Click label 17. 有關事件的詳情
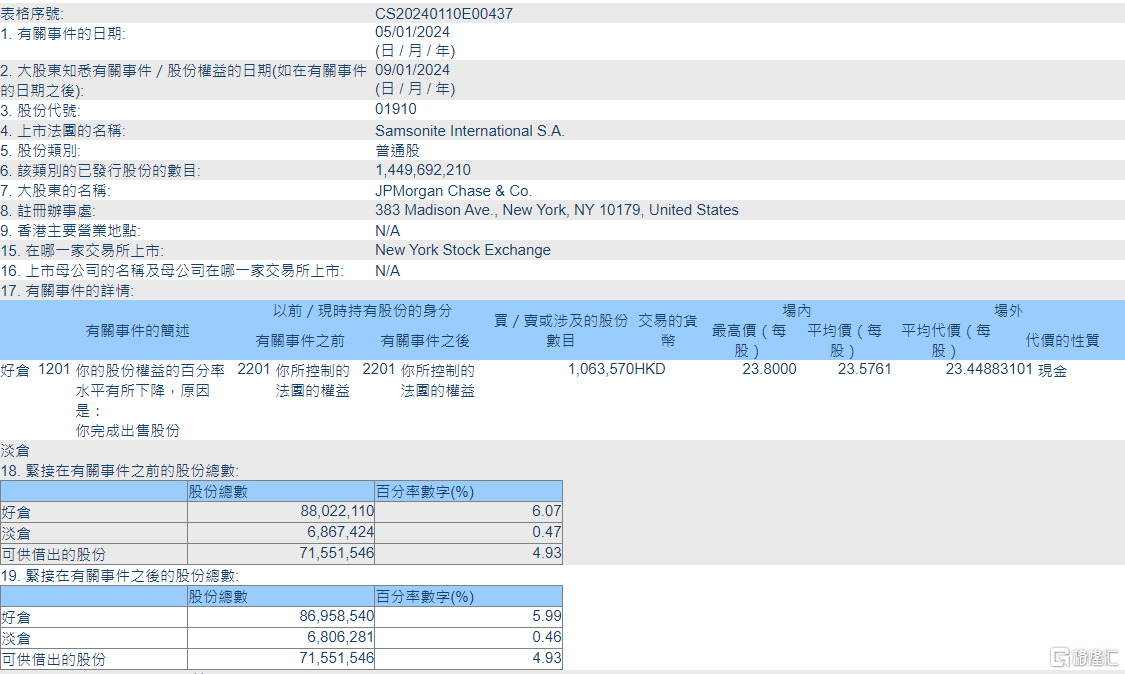Screen dimensions: 1125x674 pyautogui.click(x=67, y=291)
